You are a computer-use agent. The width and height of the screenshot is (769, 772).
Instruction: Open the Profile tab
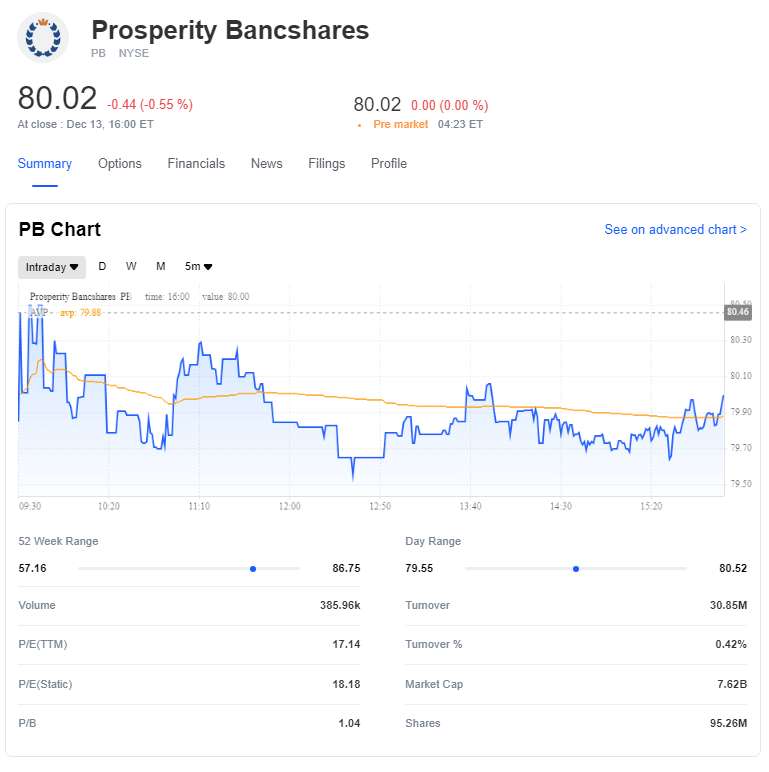(389, 164)
